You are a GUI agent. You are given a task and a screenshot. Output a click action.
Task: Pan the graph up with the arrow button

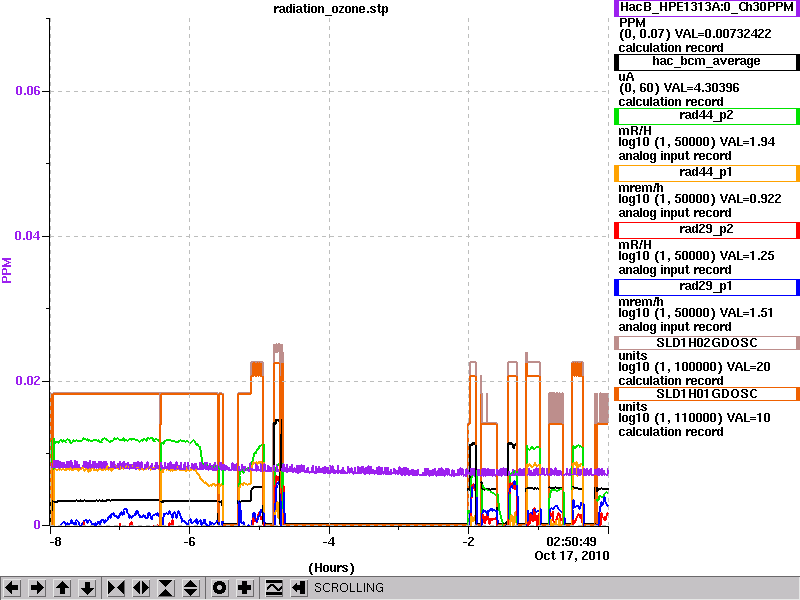point(62,588)
